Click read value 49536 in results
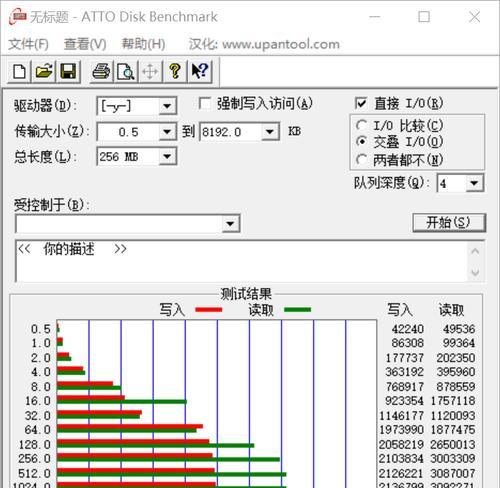 coord(459,329)
